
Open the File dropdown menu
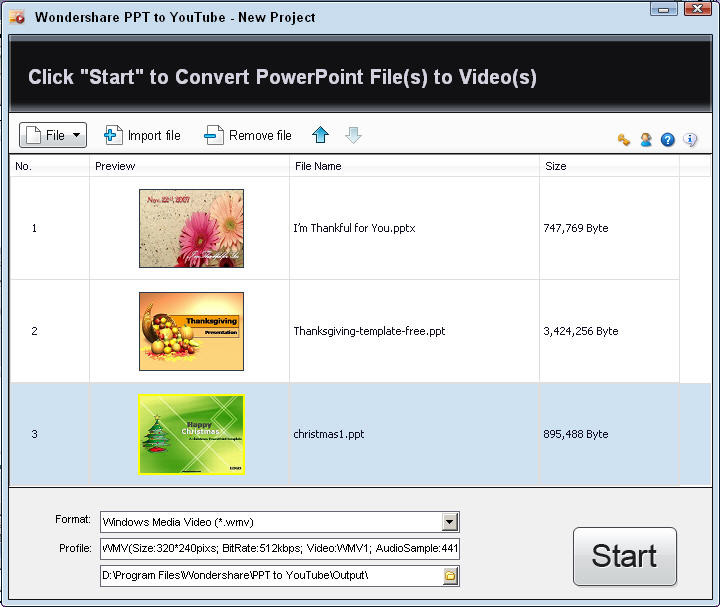53,135
